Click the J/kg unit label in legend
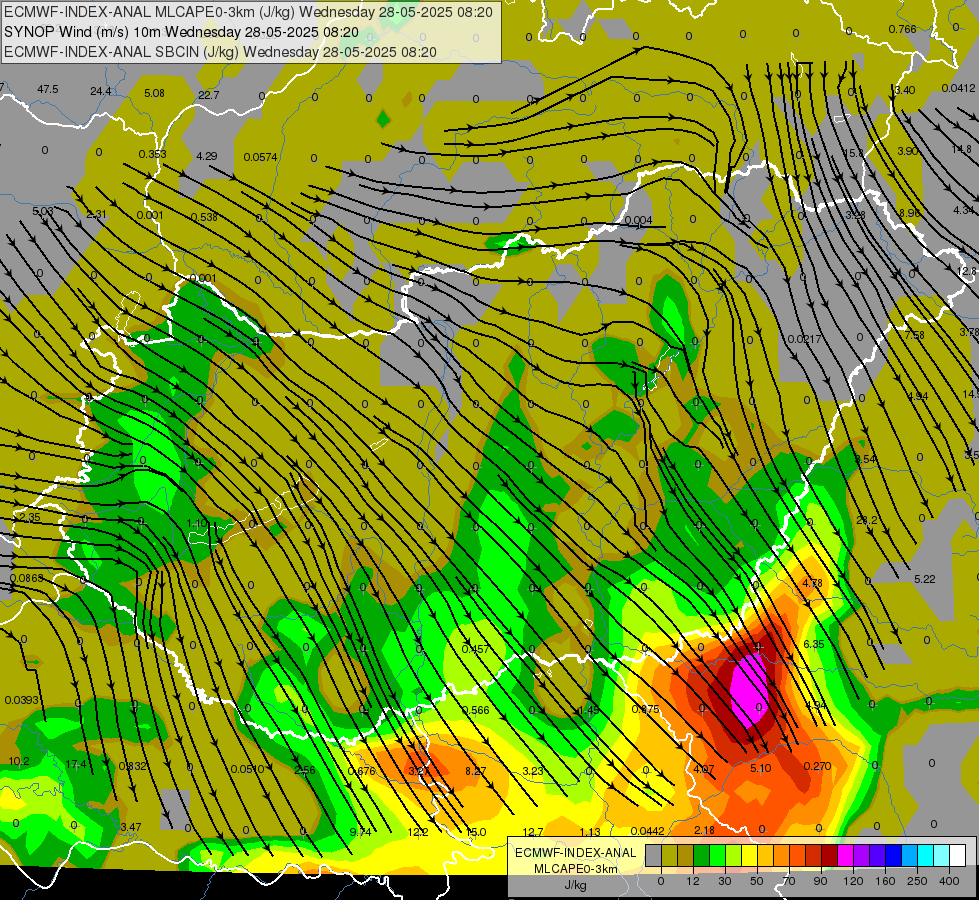Viewport: 979px width, 900px height. (575, 885)
